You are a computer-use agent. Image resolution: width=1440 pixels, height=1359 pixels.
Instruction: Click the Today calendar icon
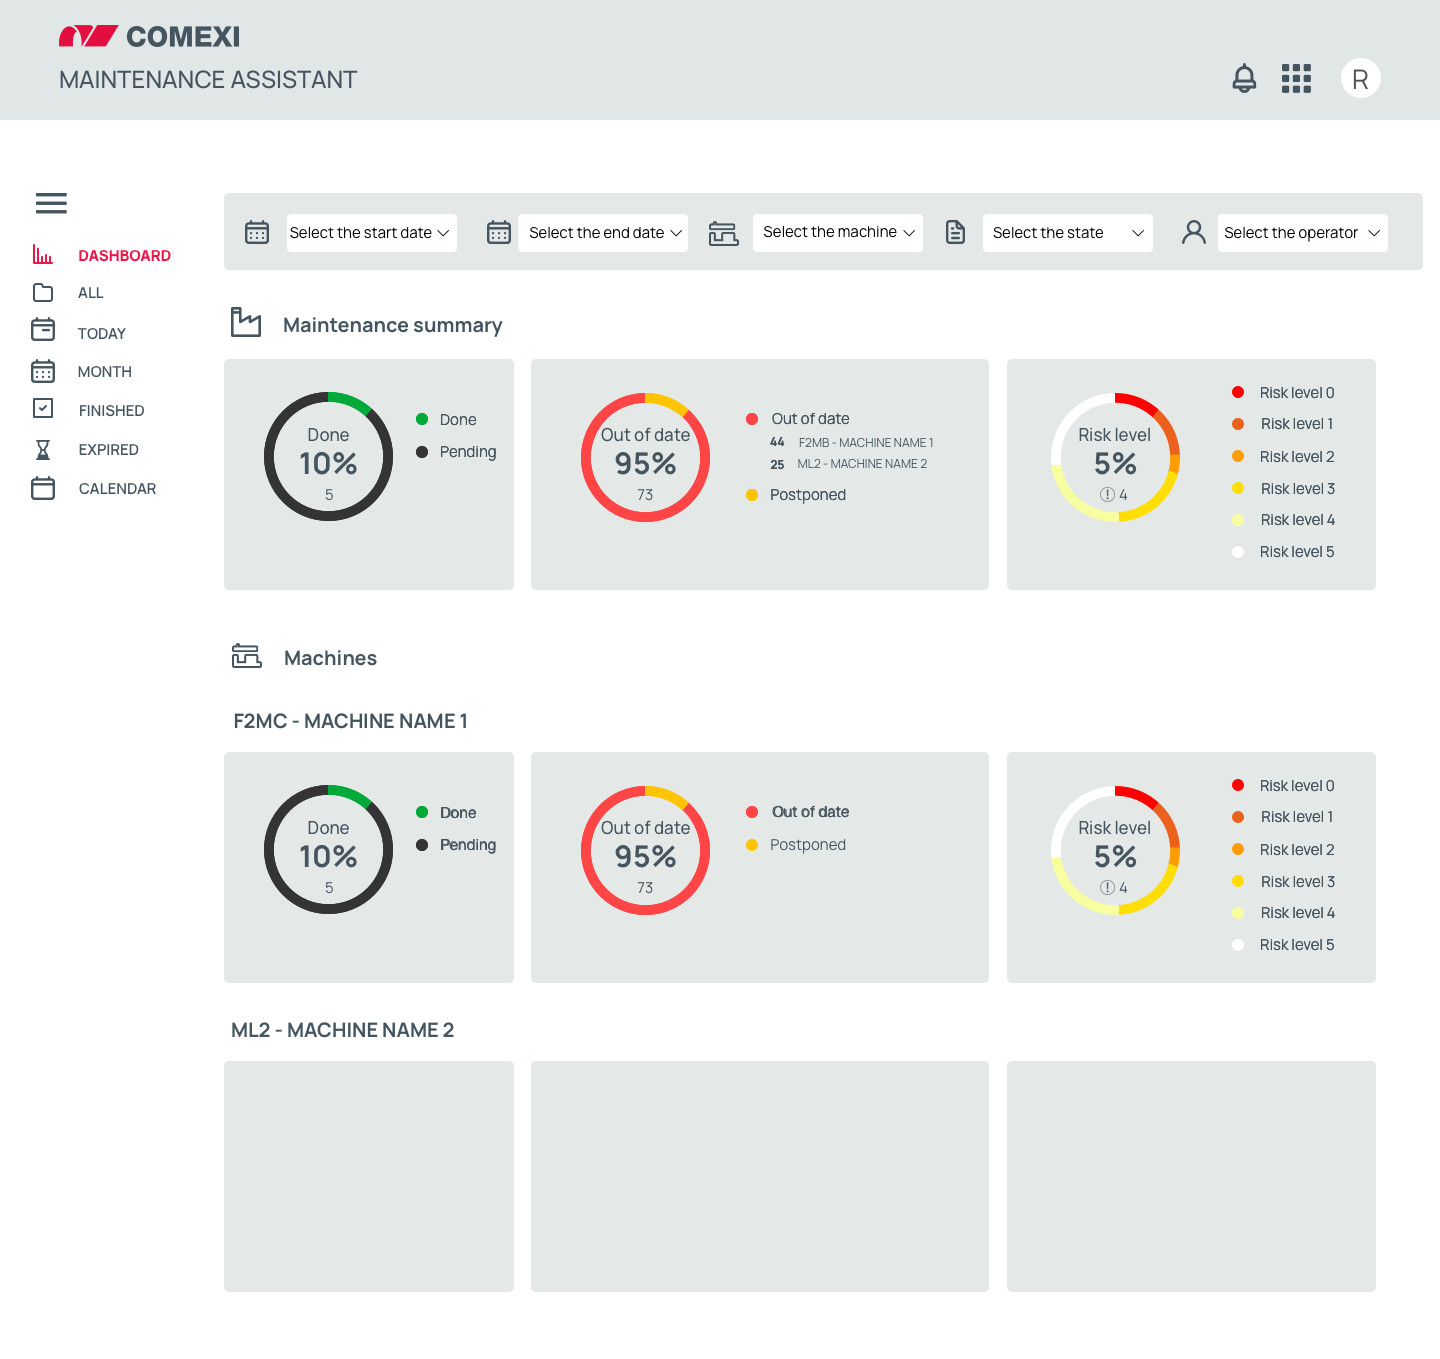(x=43, y=330)
